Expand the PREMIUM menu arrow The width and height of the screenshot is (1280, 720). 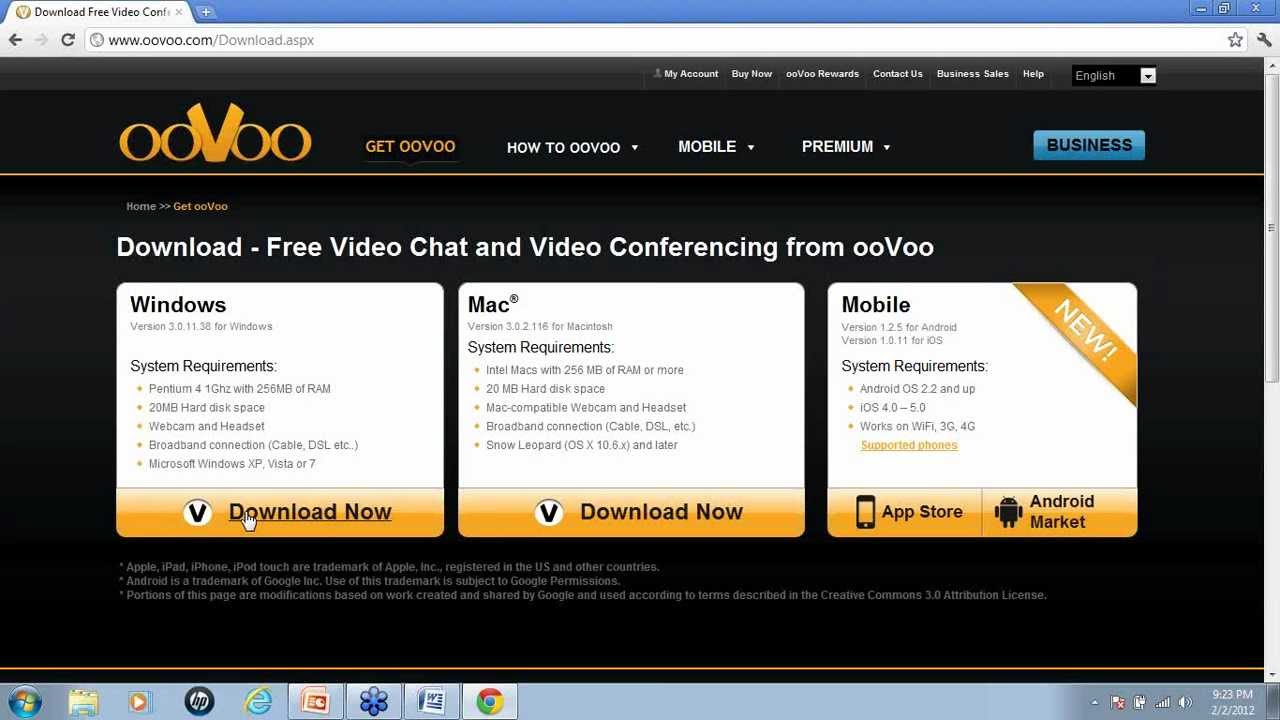[x=887, y=148]
